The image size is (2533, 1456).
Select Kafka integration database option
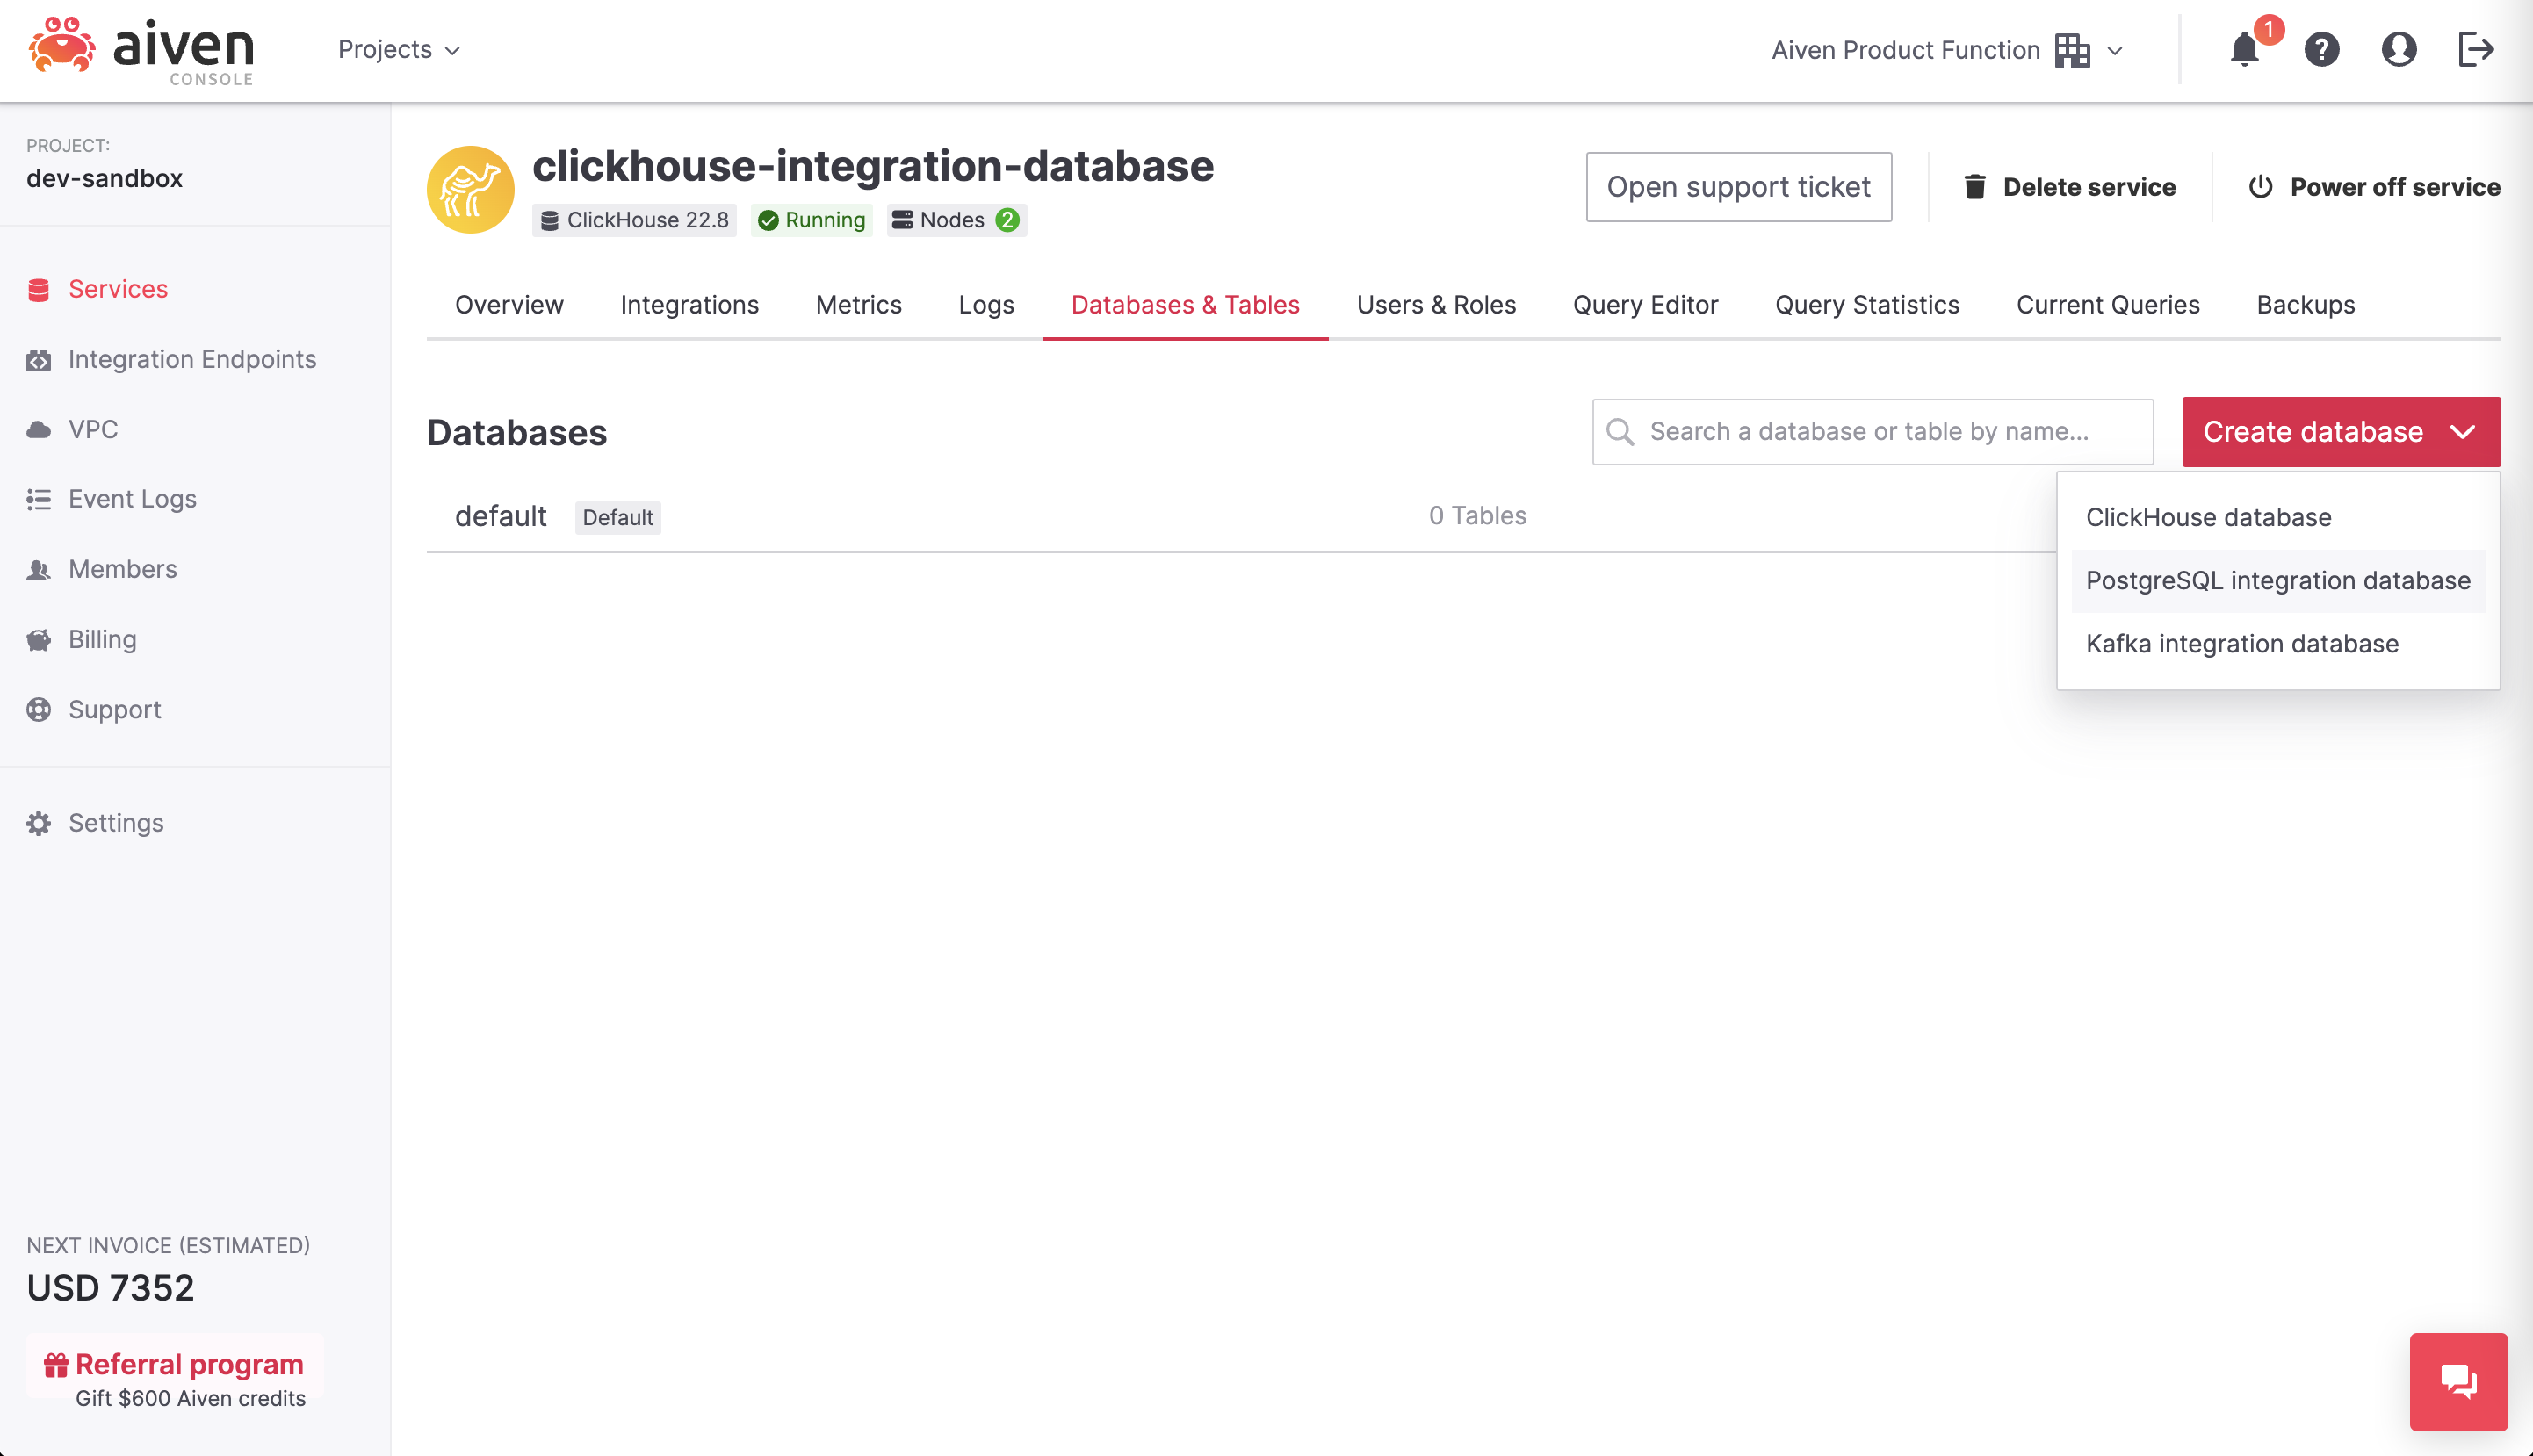coord(2242,644)
